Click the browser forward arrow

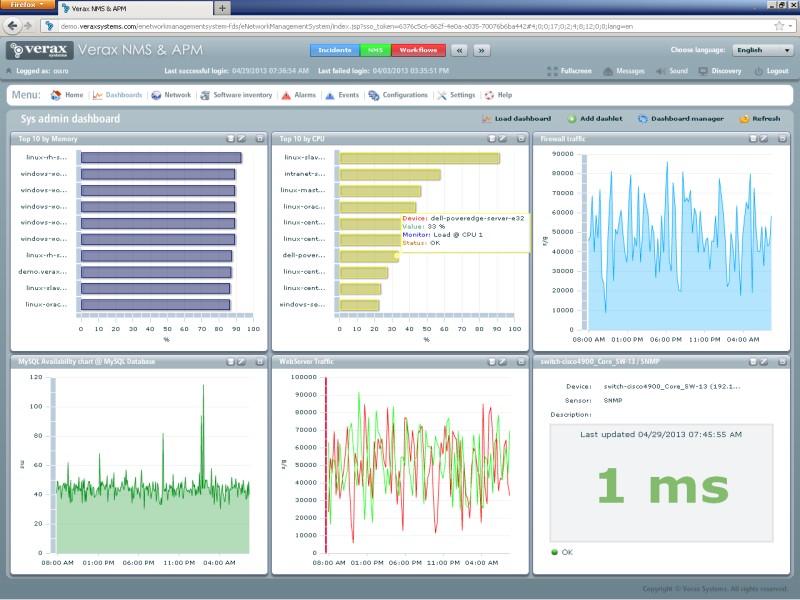28,26
